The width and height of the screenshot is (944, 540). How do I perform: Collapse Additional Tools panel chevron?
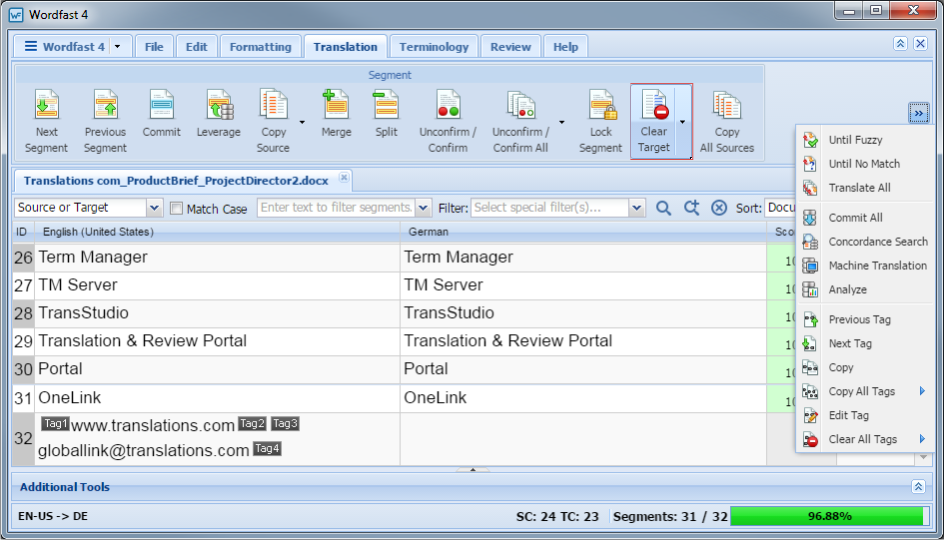(918, 486)
